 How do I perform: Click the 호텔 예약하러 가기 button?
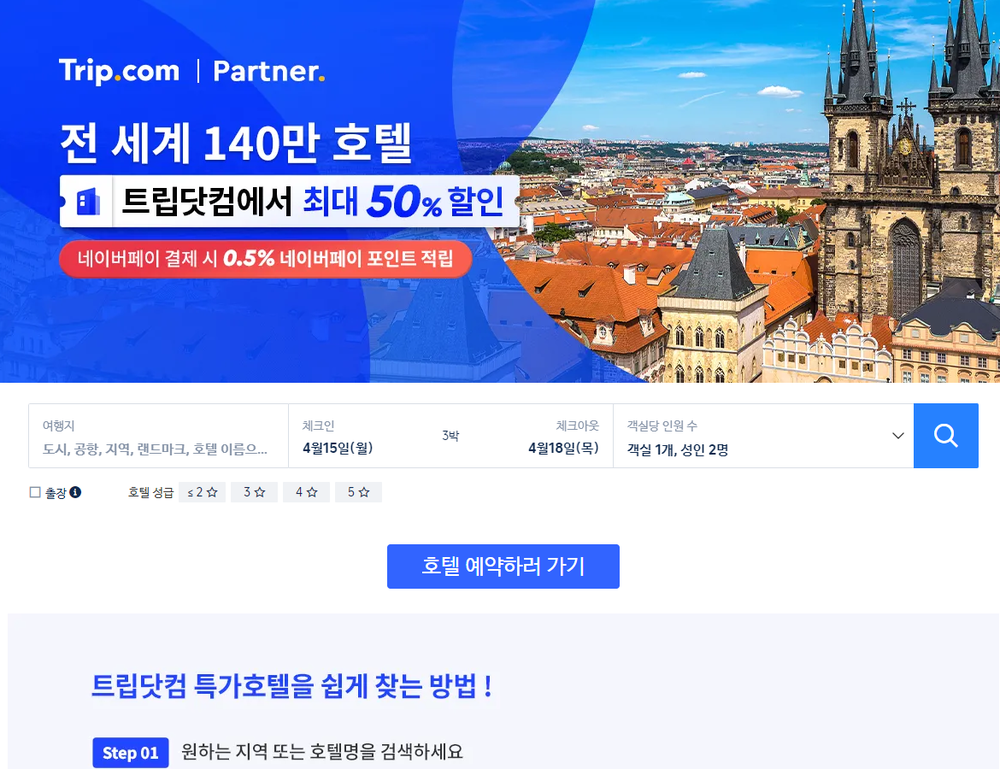pos(503,566)
